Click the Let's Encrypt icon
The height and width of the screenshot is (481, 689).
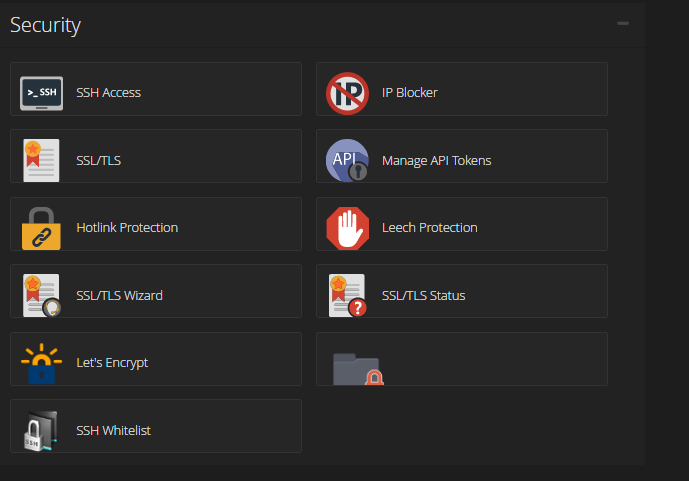click(x=42, y=362)
